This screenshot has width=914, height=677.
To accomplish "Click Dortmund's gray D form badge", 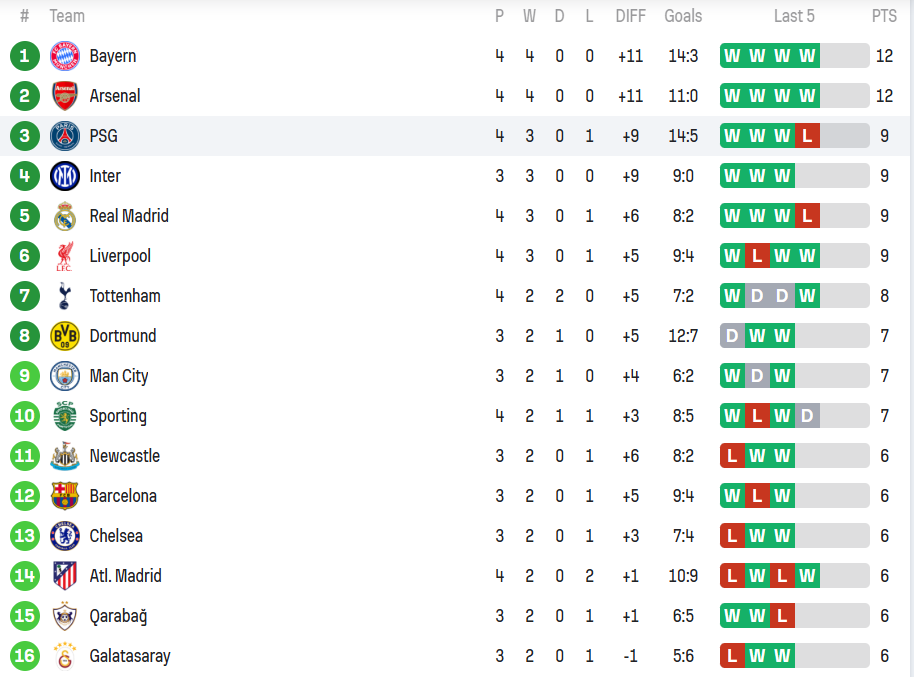I will pos(732,336).
